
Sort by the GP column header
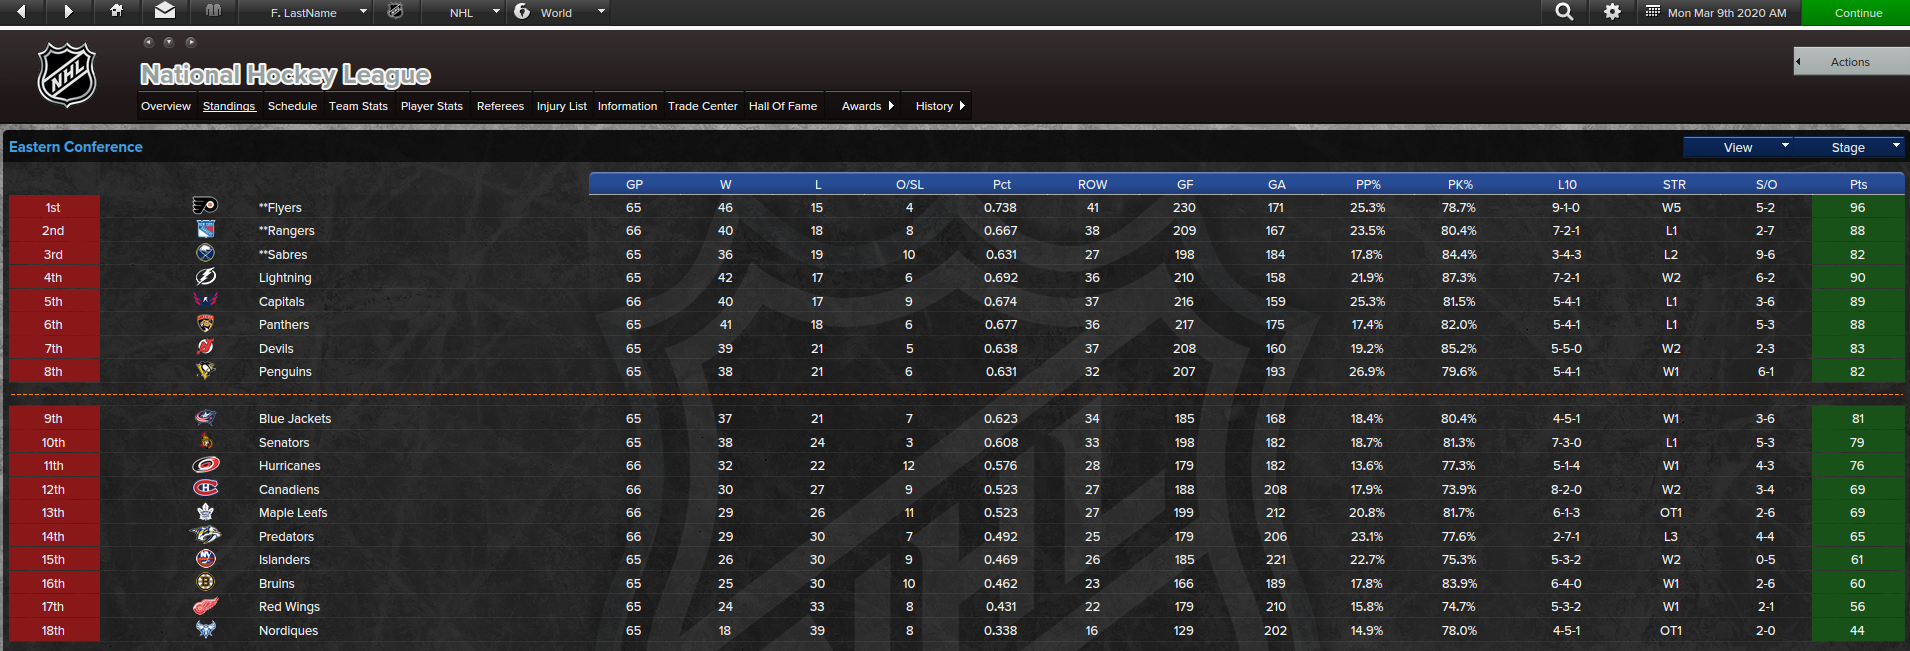[x=634, y=184]
